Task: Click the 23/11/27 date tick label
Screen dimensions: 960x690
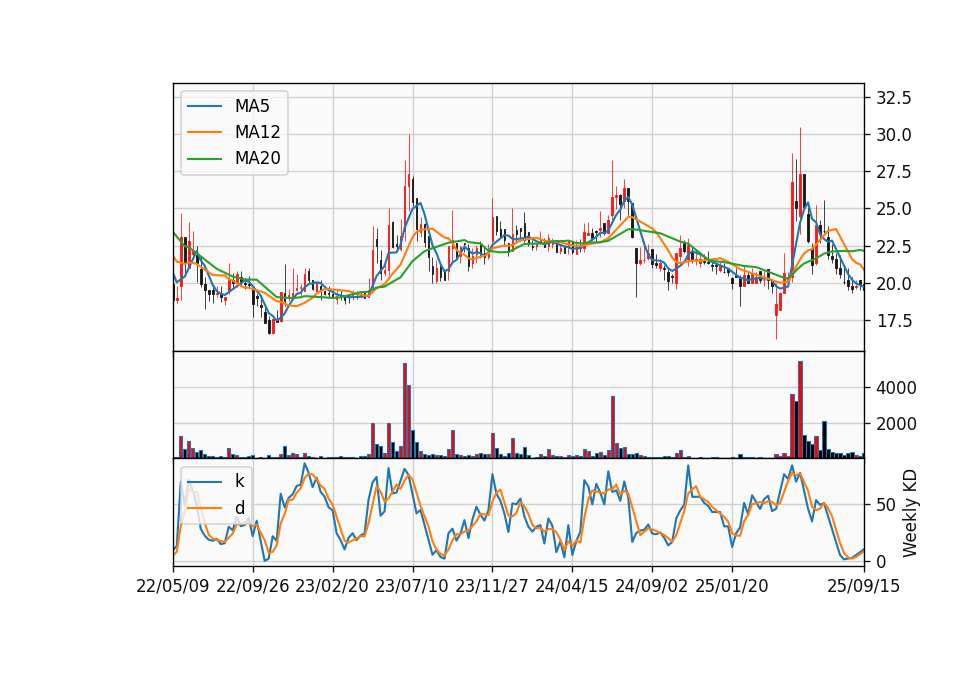Action: click(x=492, y=586)
